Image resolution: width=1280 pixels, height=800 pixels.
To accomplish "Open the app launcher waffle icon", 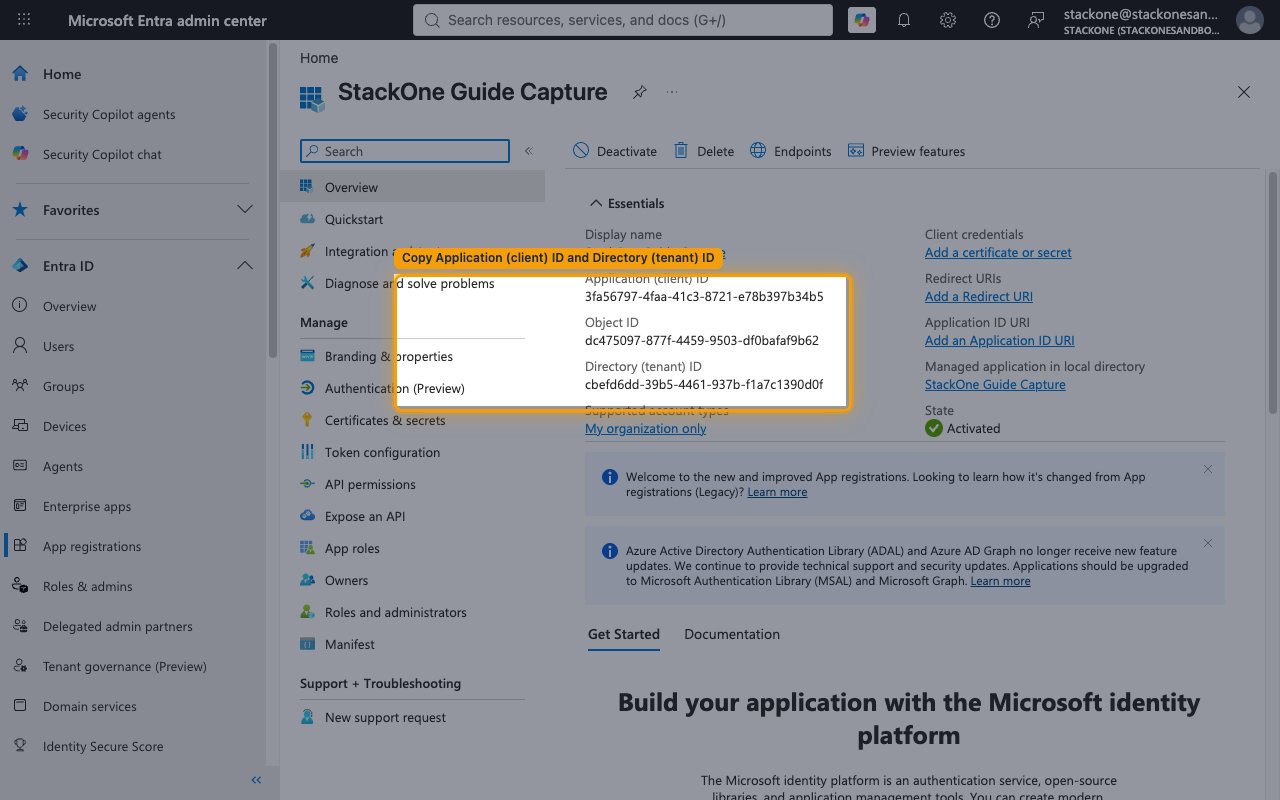I will pyautogui.click(x=24, y=20).
